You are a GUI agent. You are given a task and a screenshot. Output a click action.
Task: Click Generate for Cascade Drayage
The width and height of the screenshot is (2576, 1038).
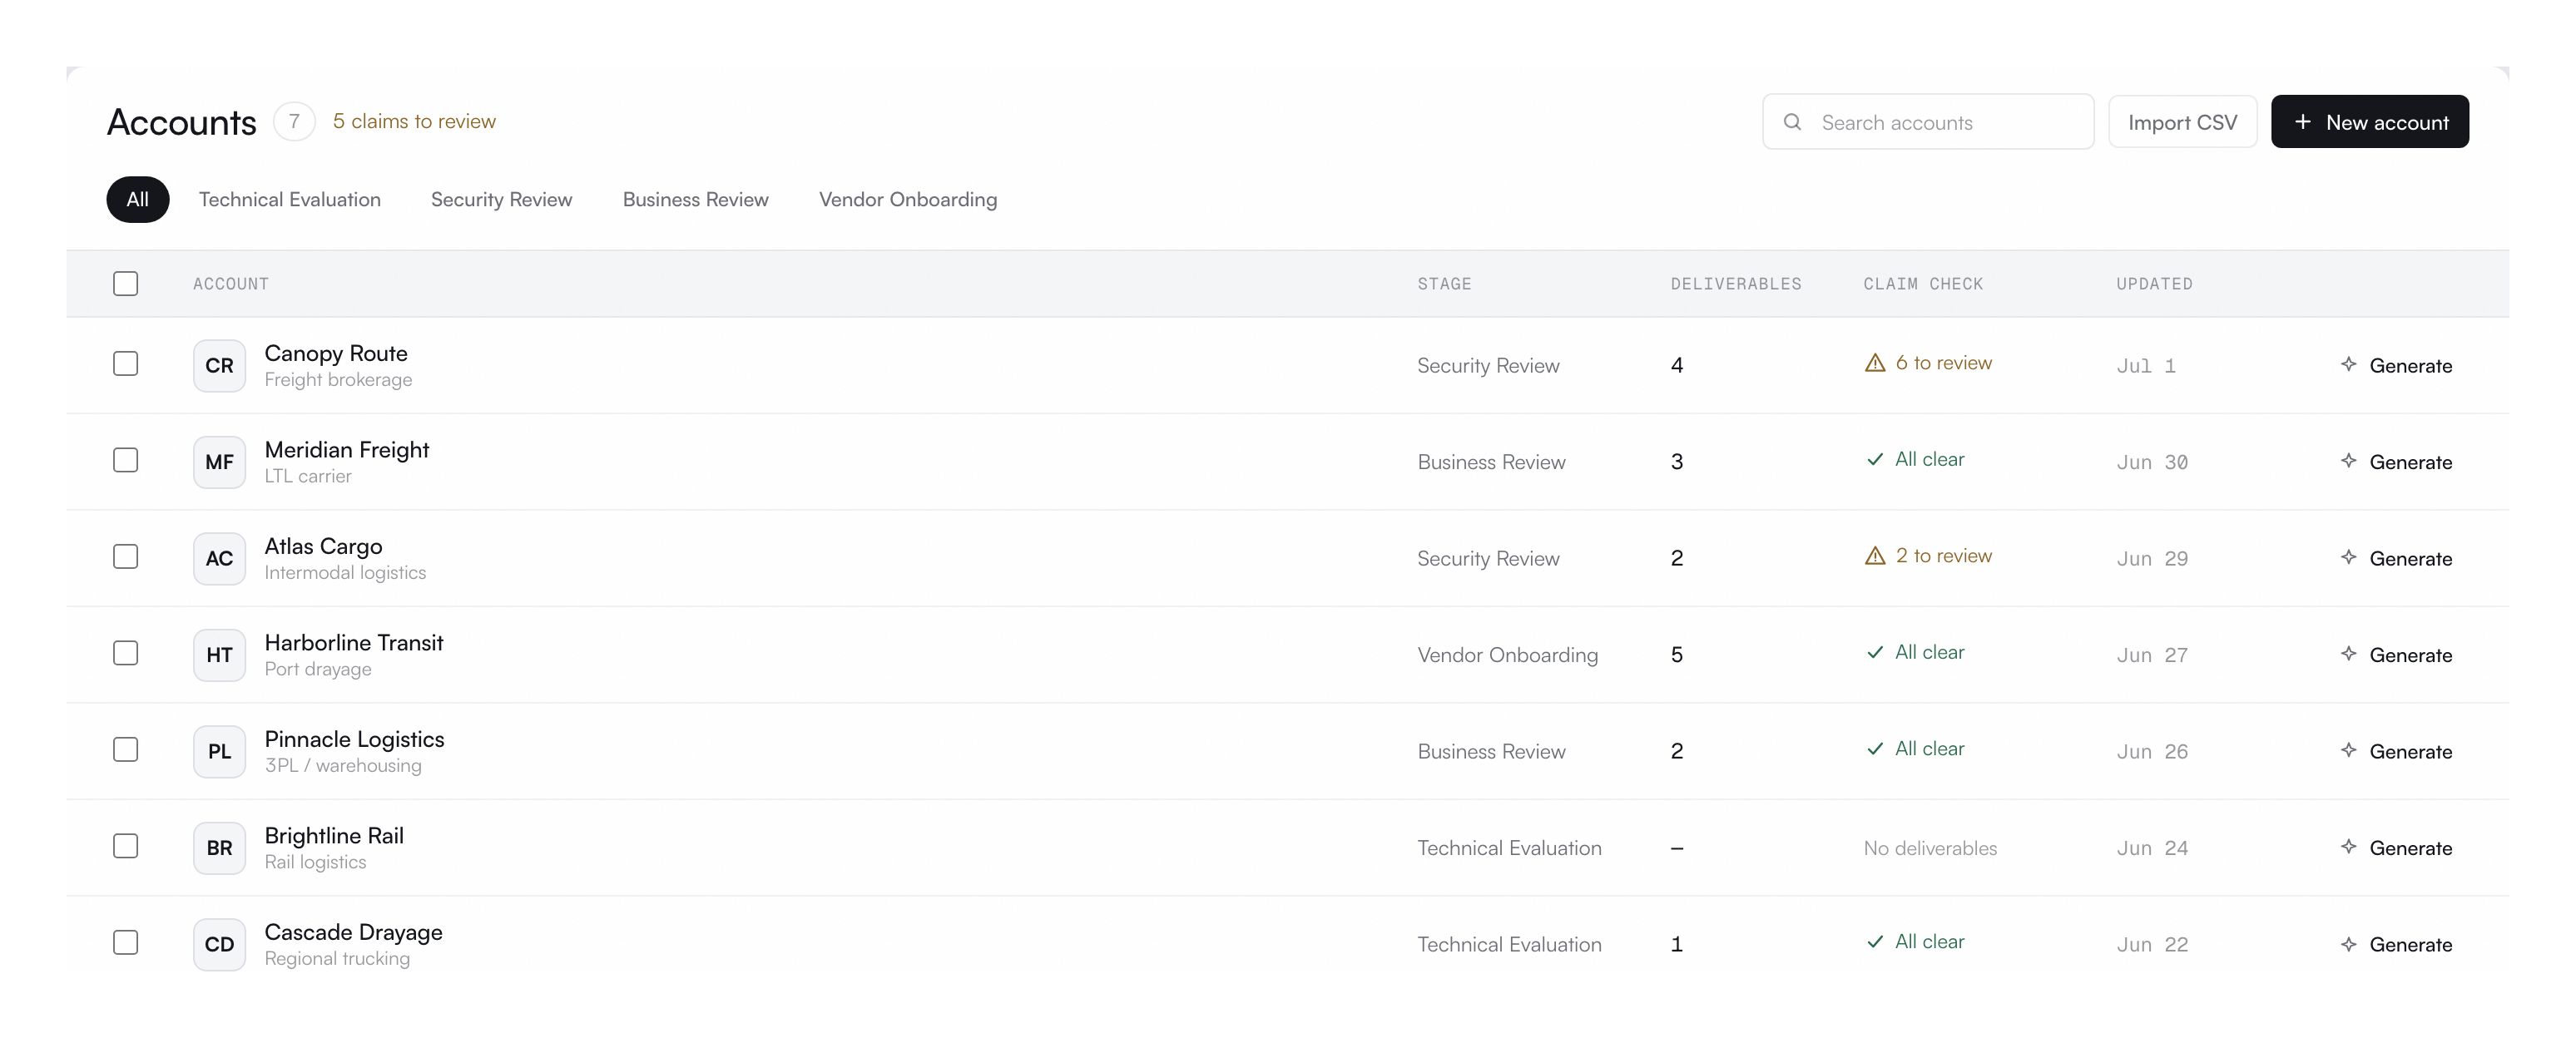pos(2396,944)
